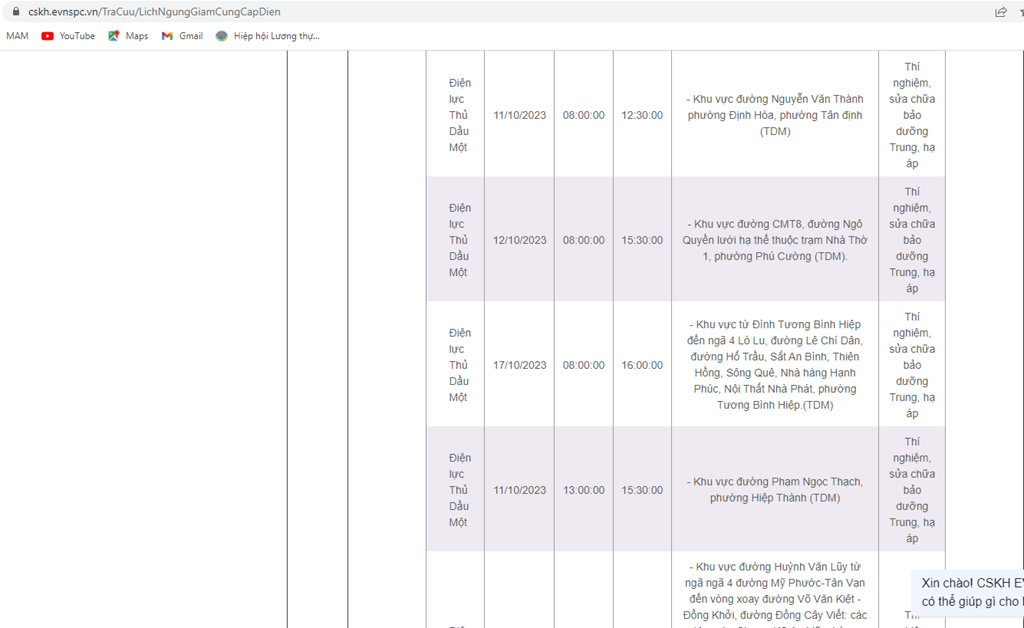The width and height of the screenshot is (1024, 628).
Task: Select the 11/10/2023 date in first row
Action: 519,115
